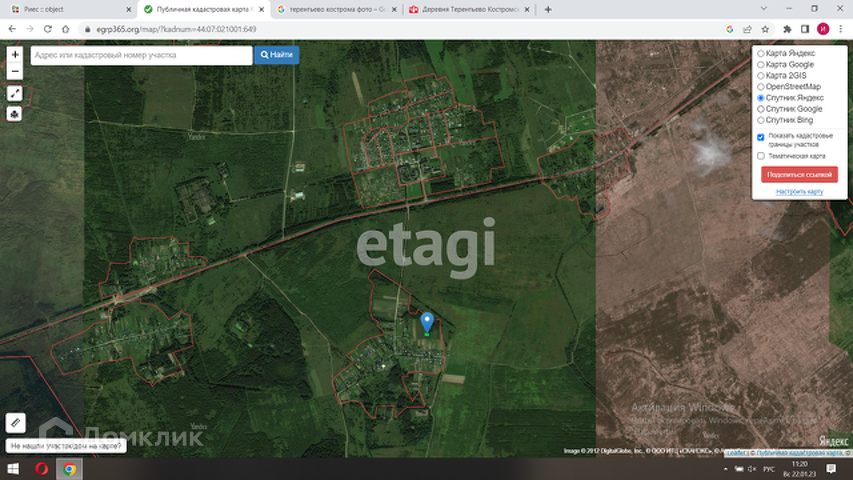The width and height of the screenshot is (853, 480).
Task: Select Спутник Яндекс satellite layer
Action: [x=791, y=98]
